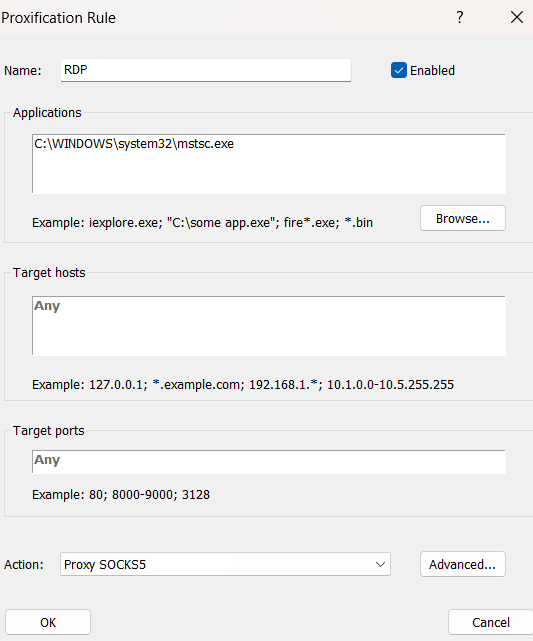
Task: Click the question mark help icon
Action: click(460, 17)
